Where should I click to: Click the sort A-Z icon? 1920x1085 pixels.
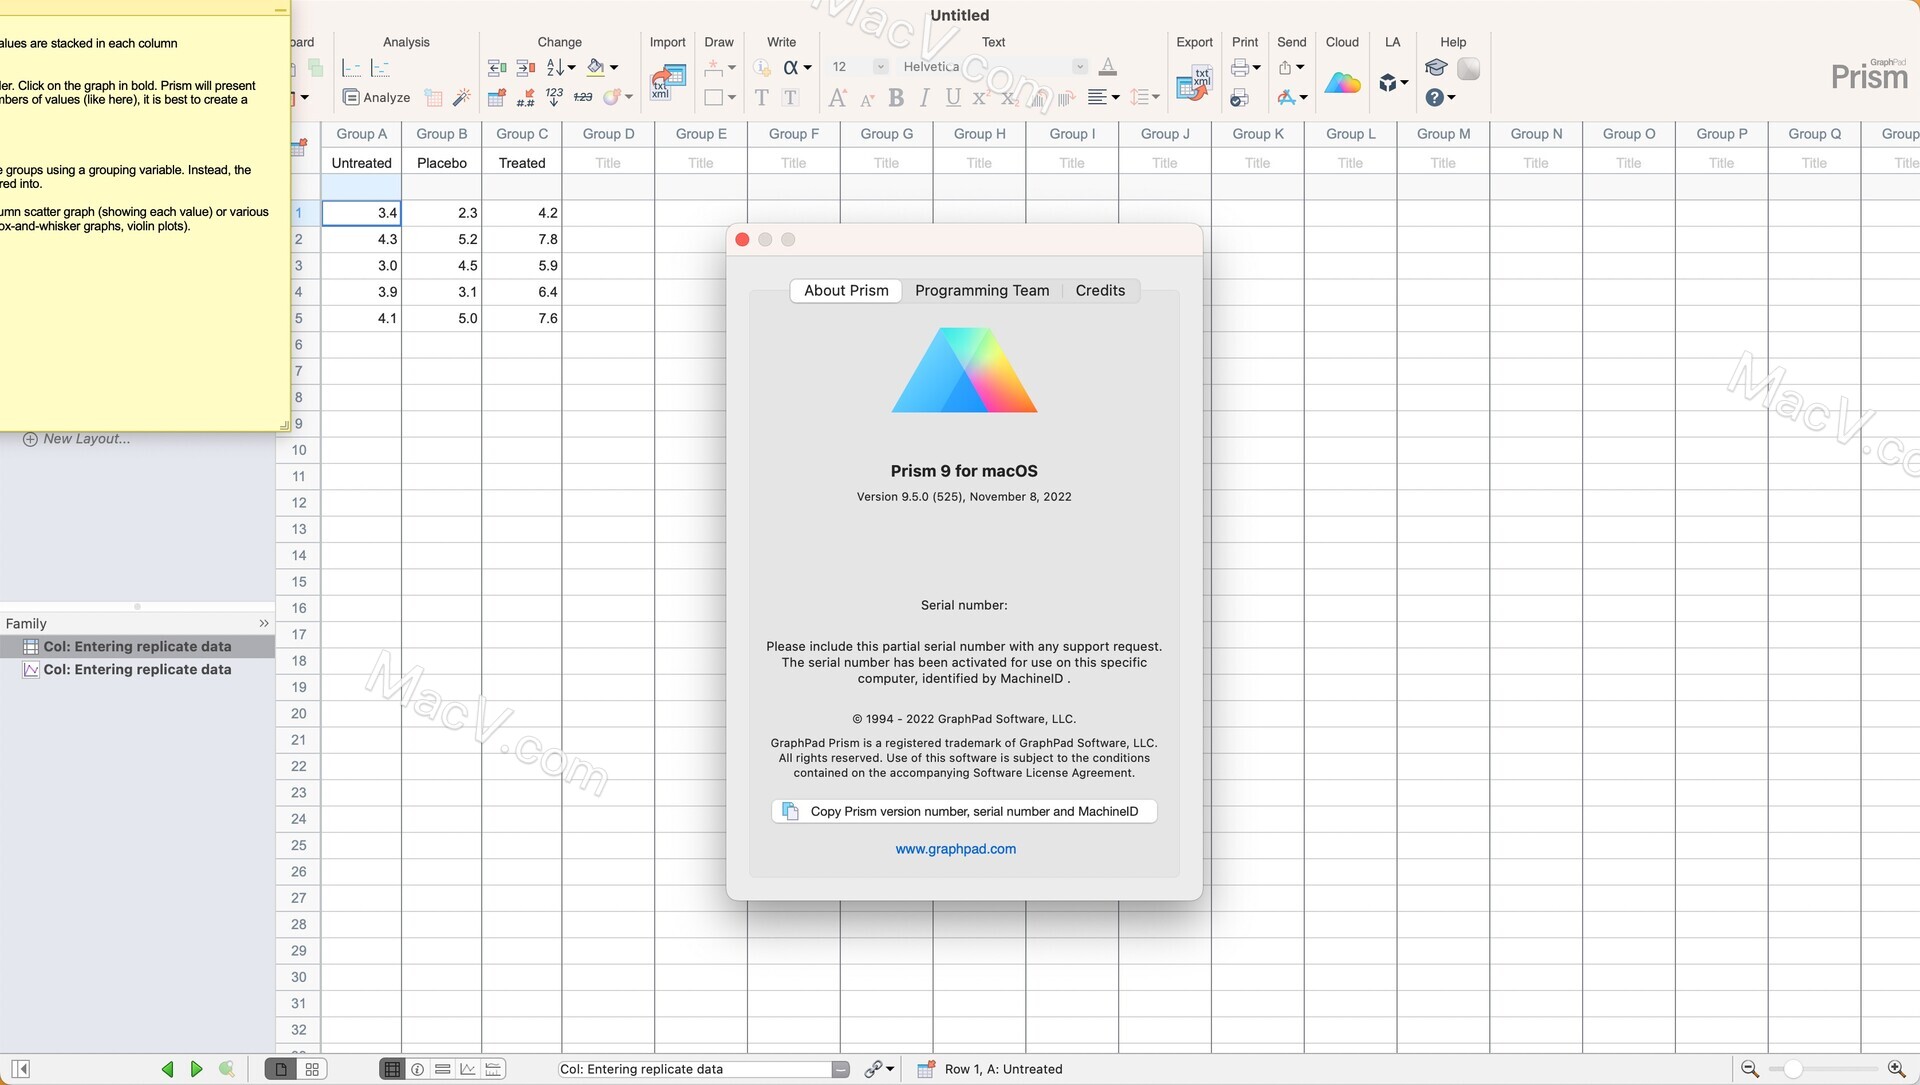point(560,67)
